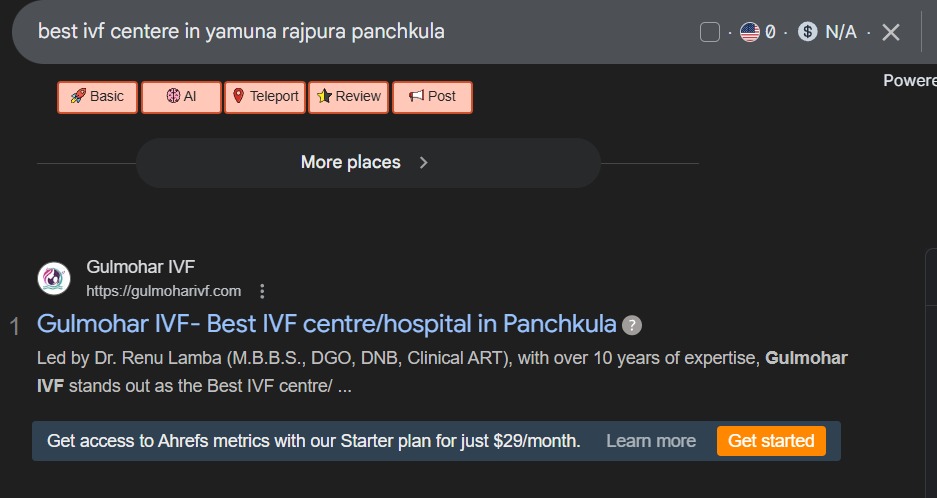Click the question mark icon beside result title
The image size is (937, 498).
(632, 325)
